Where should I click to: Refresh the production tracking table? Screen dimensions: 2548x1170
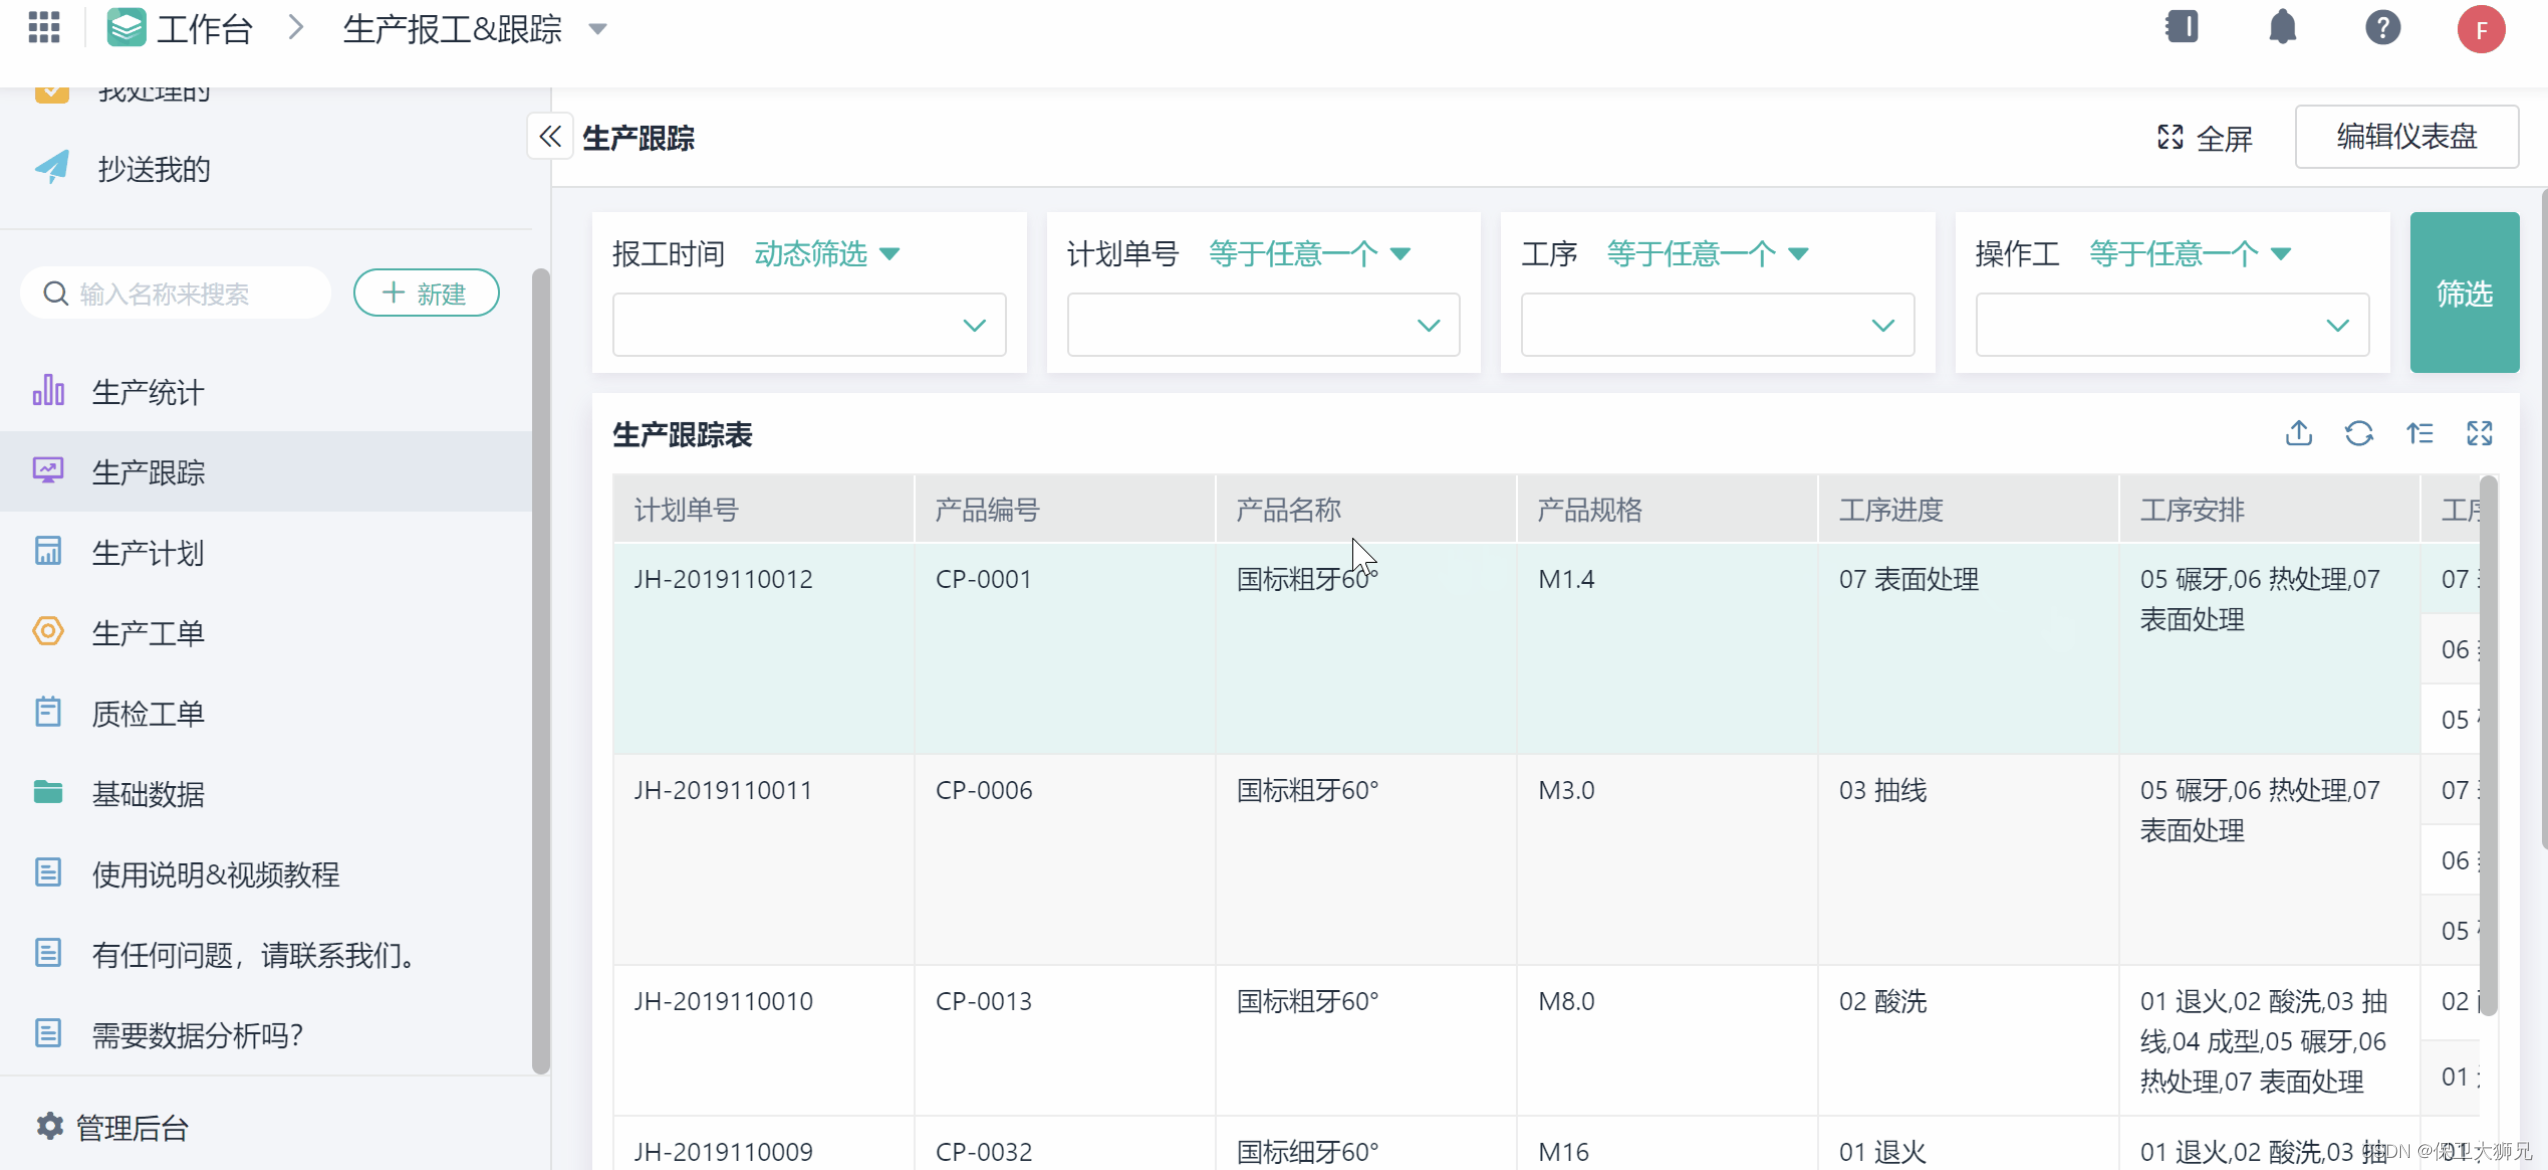pos(2360,433)
